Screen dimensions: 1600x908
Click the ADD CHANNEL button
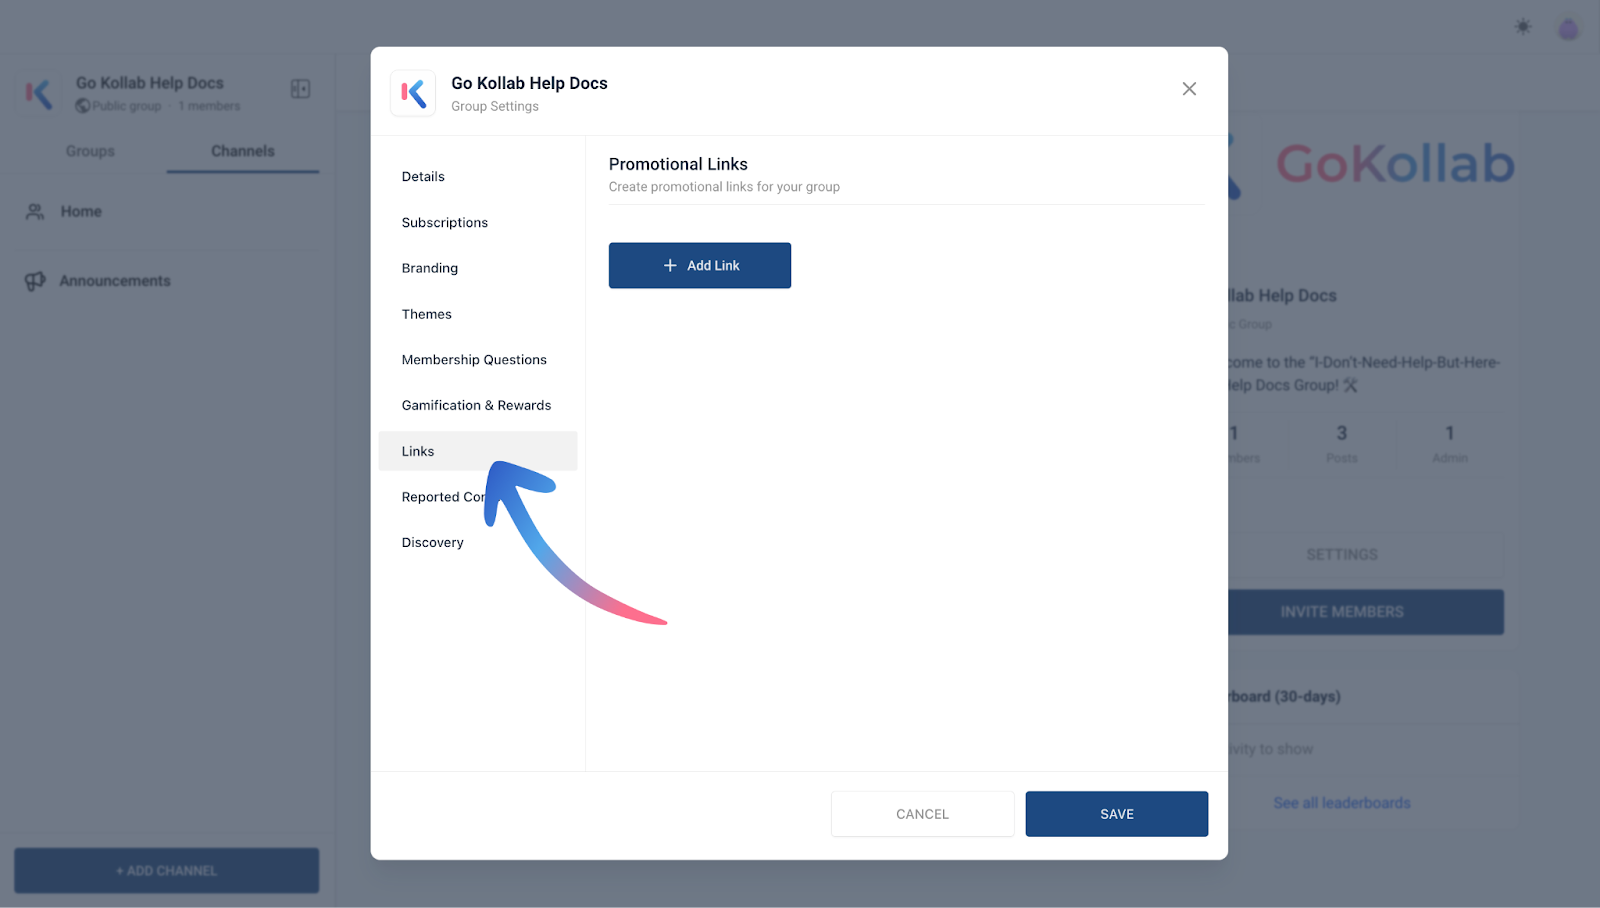[167, 871]
